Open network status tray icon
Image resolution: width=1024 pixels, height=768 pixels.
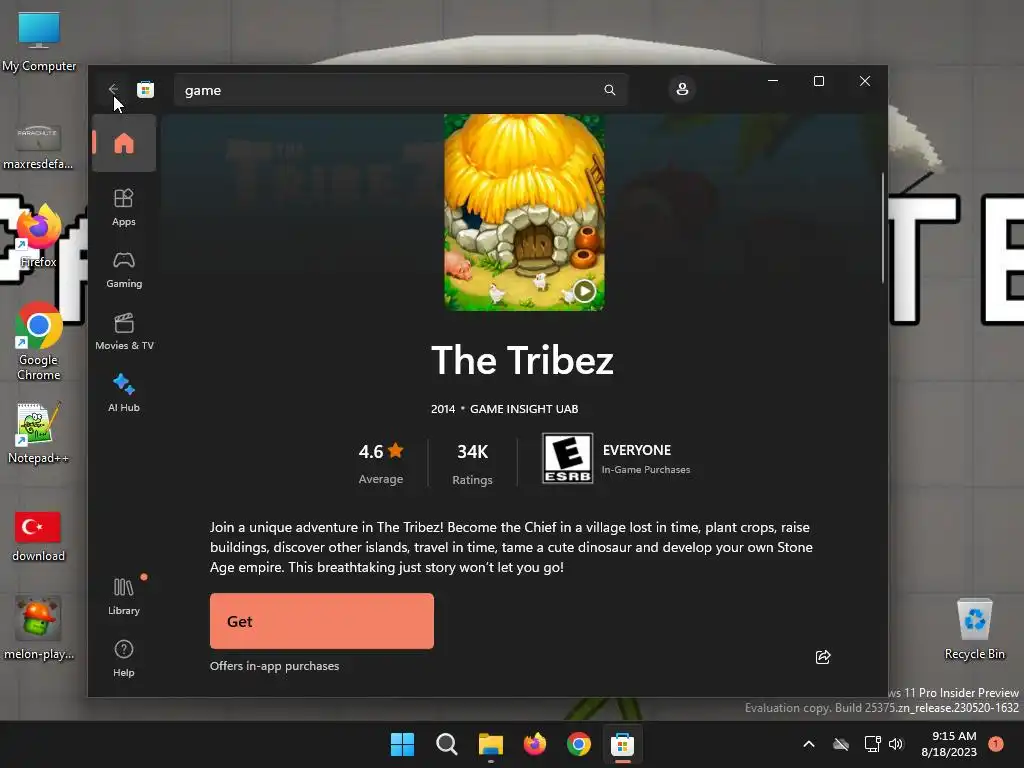coord(872,744)
